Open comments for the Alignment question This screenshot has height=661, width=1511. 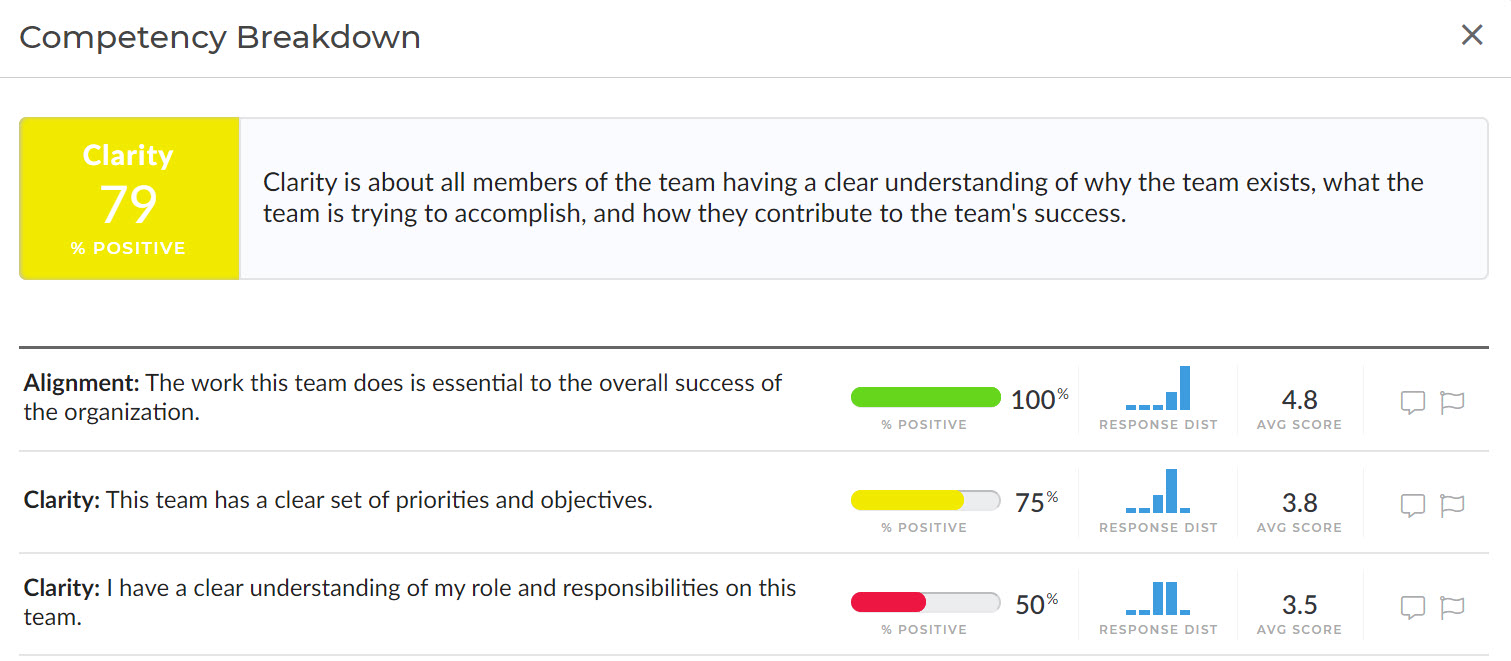pyautogui.click(x=1412, y=402)
